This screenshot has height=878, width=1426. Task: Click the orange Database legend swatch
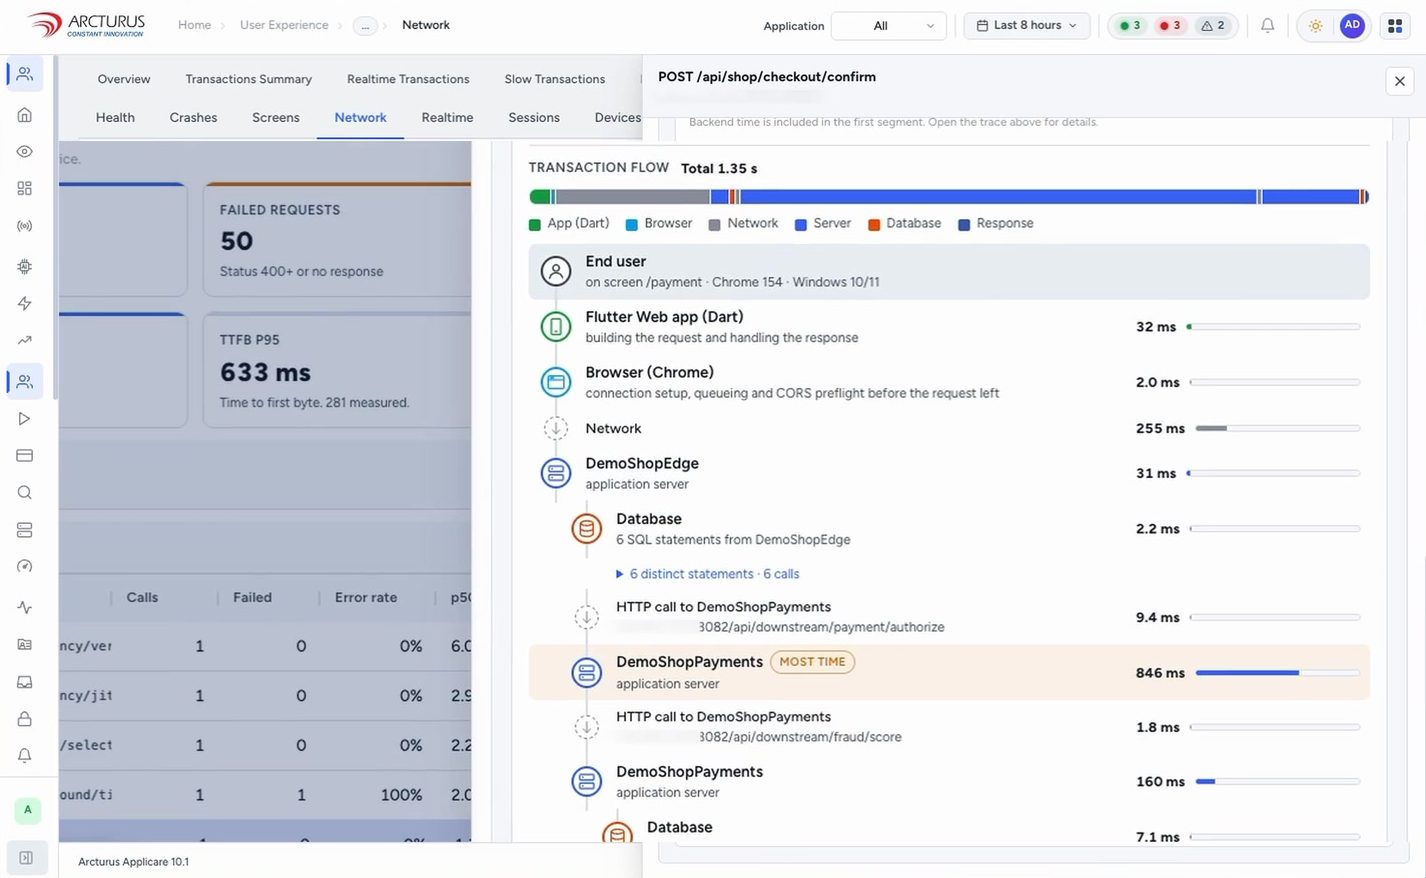point(874,224)
